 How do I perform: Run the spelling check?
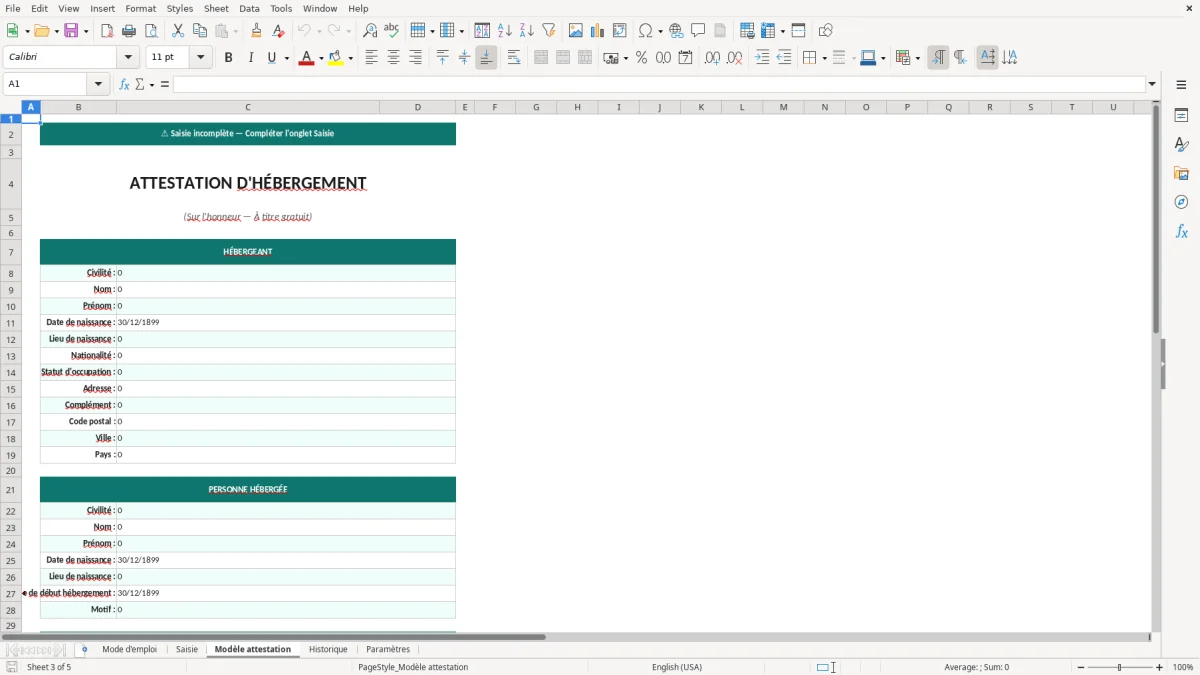coord(392,31)
